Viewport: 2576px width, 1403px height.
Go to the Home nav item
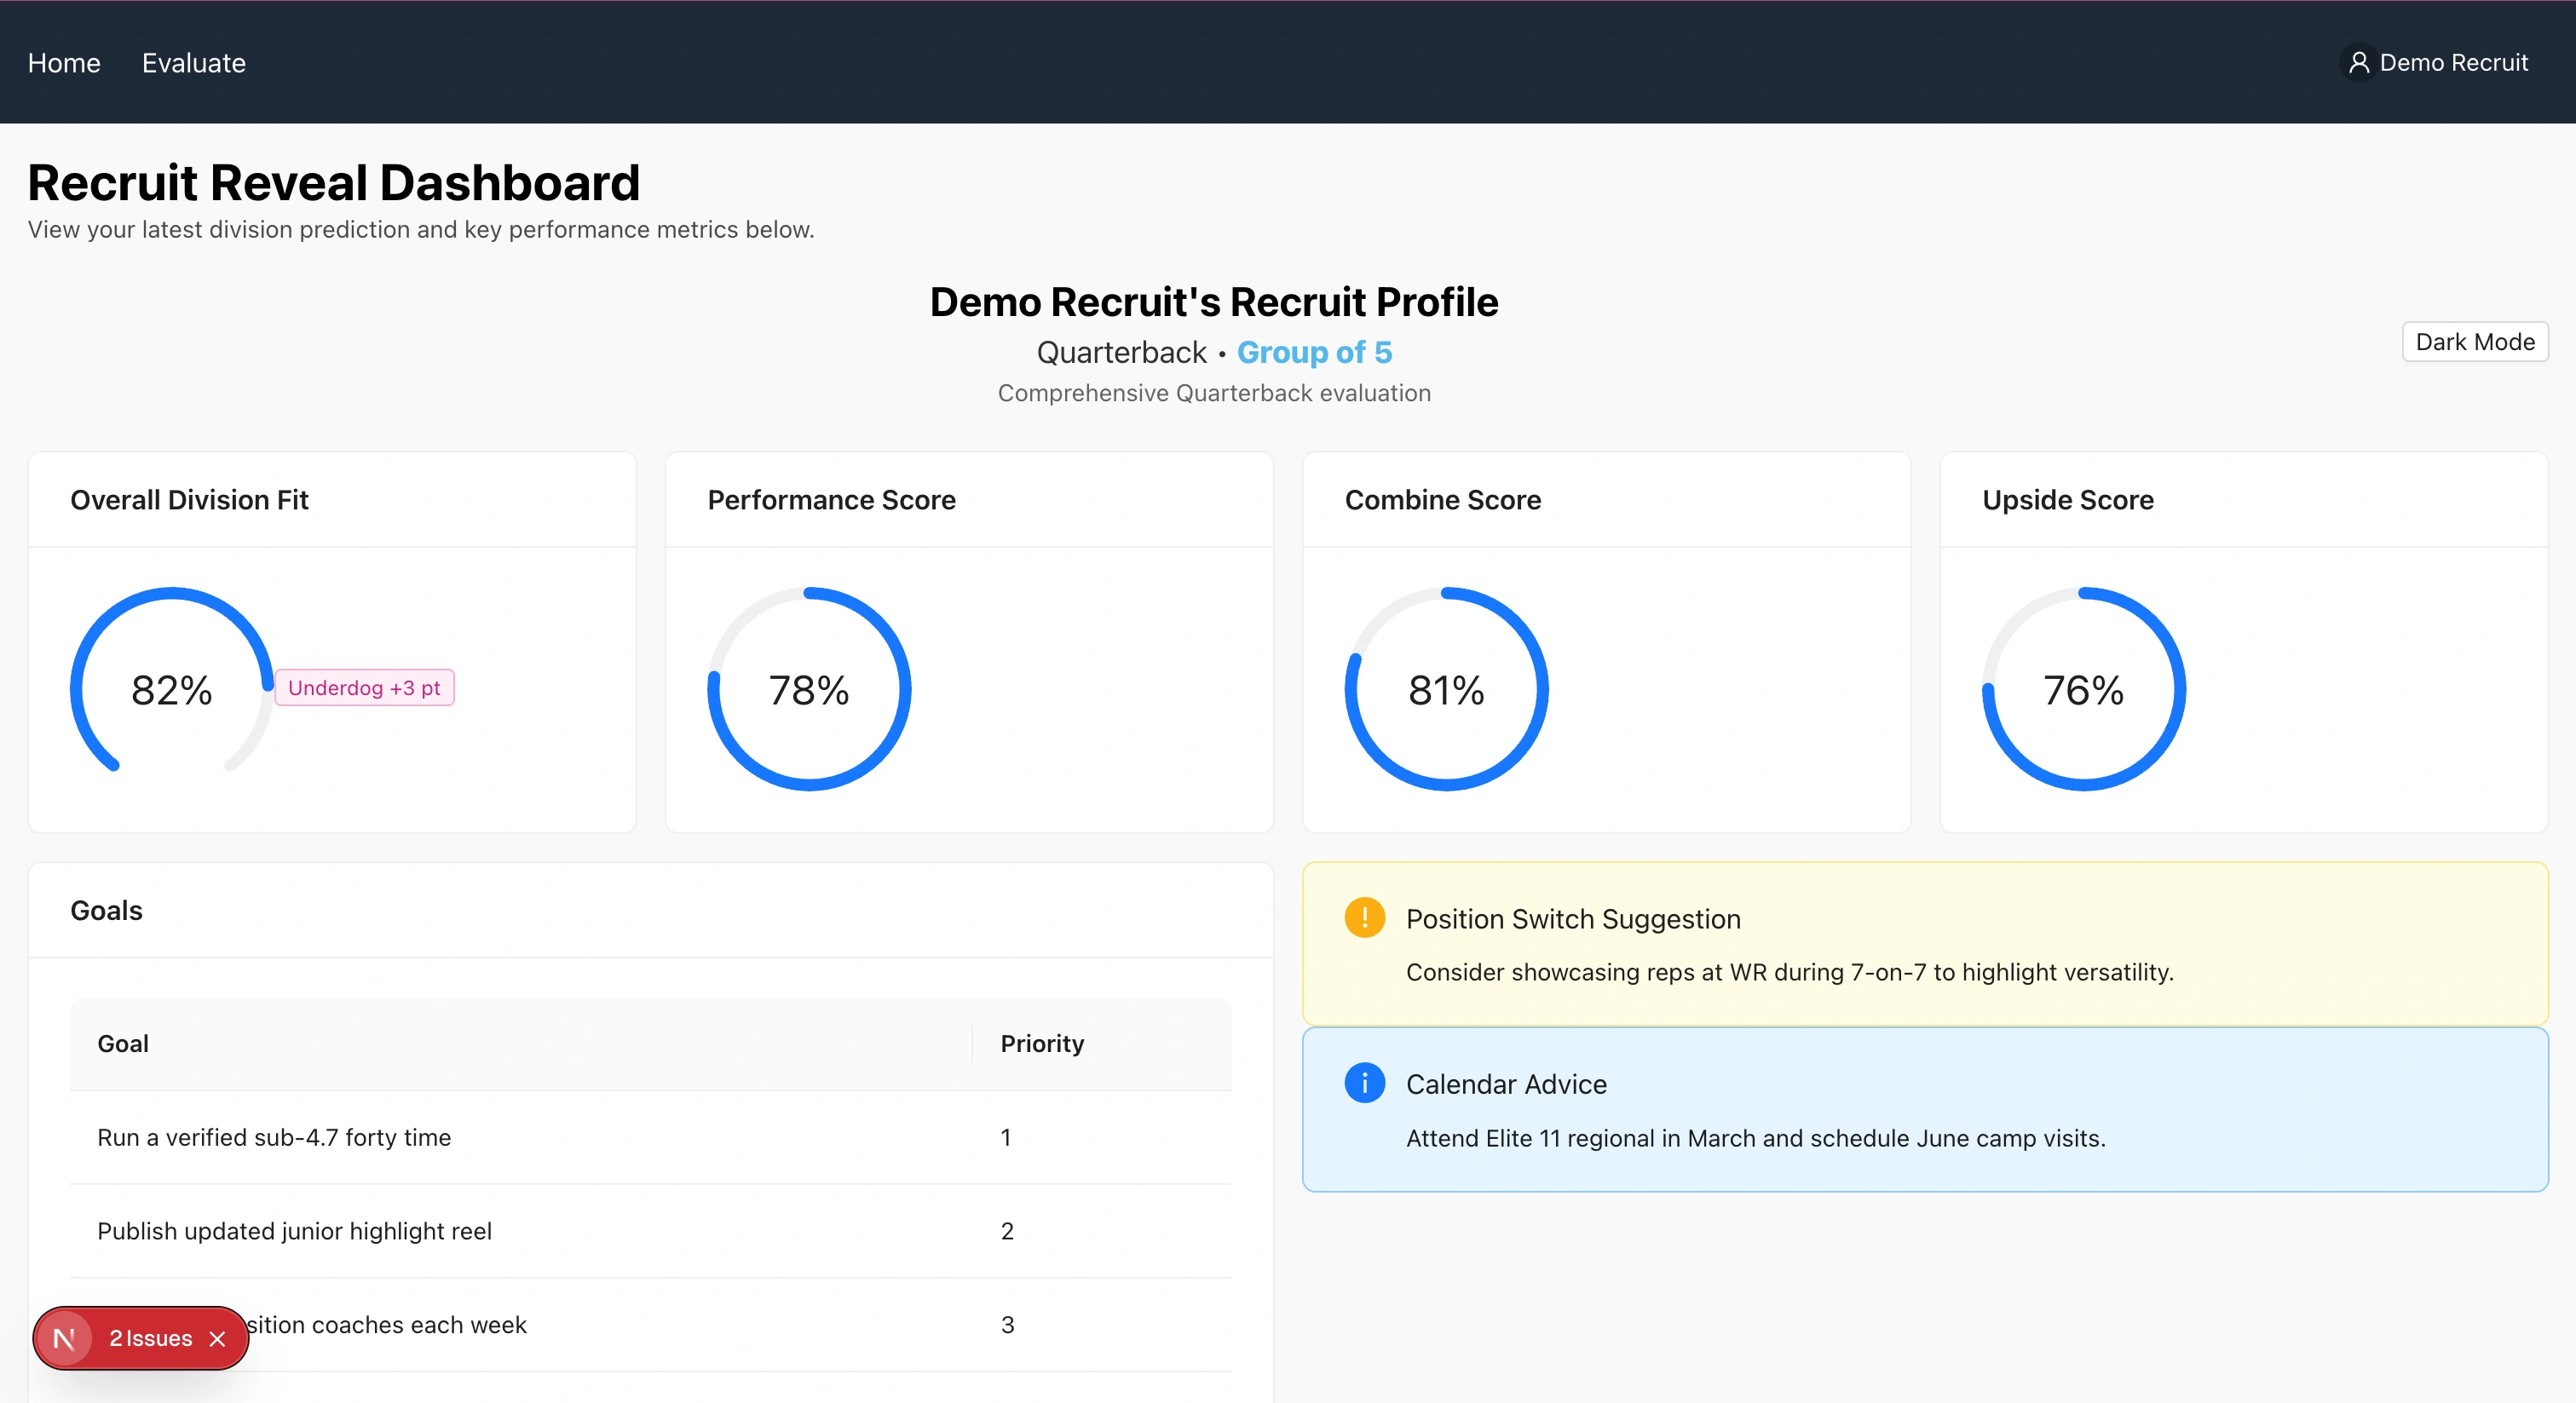coord(64,63)
